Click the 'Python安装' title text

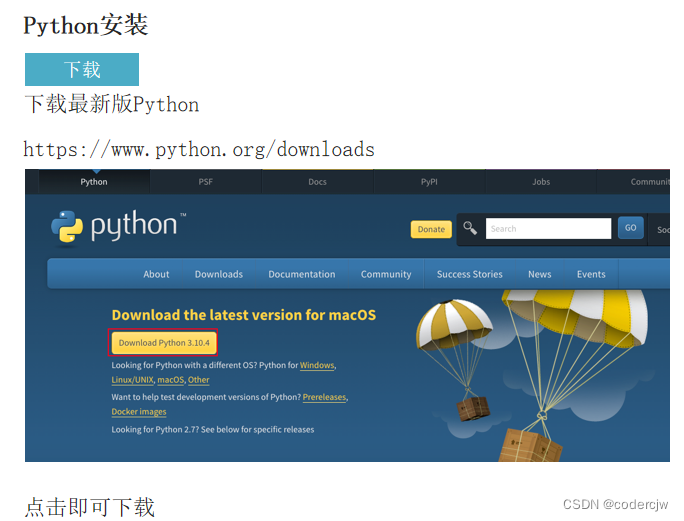(x=86, y=25)
